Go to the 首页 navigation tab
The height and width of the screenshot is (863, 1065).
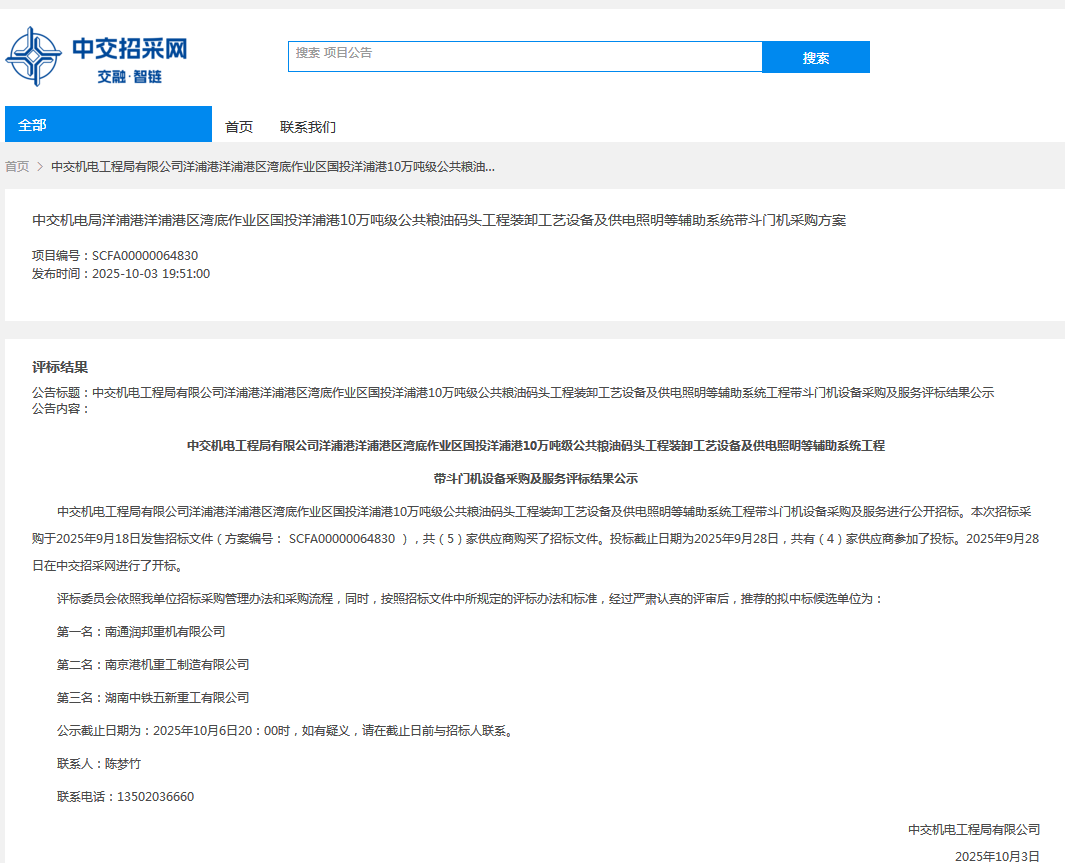coord(239,127)
